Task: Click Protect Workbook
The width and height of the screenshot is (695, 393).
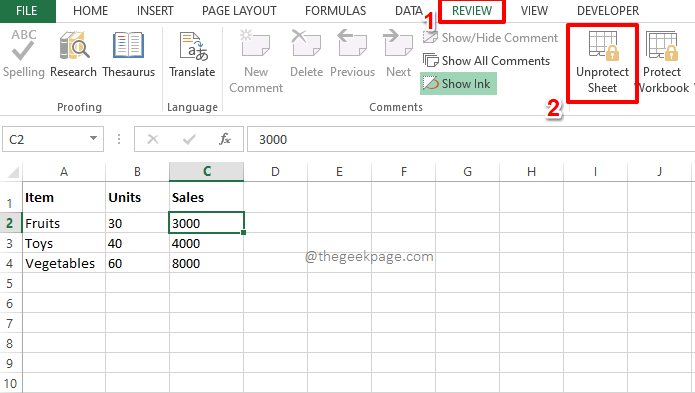Action: tap(663, 63)
